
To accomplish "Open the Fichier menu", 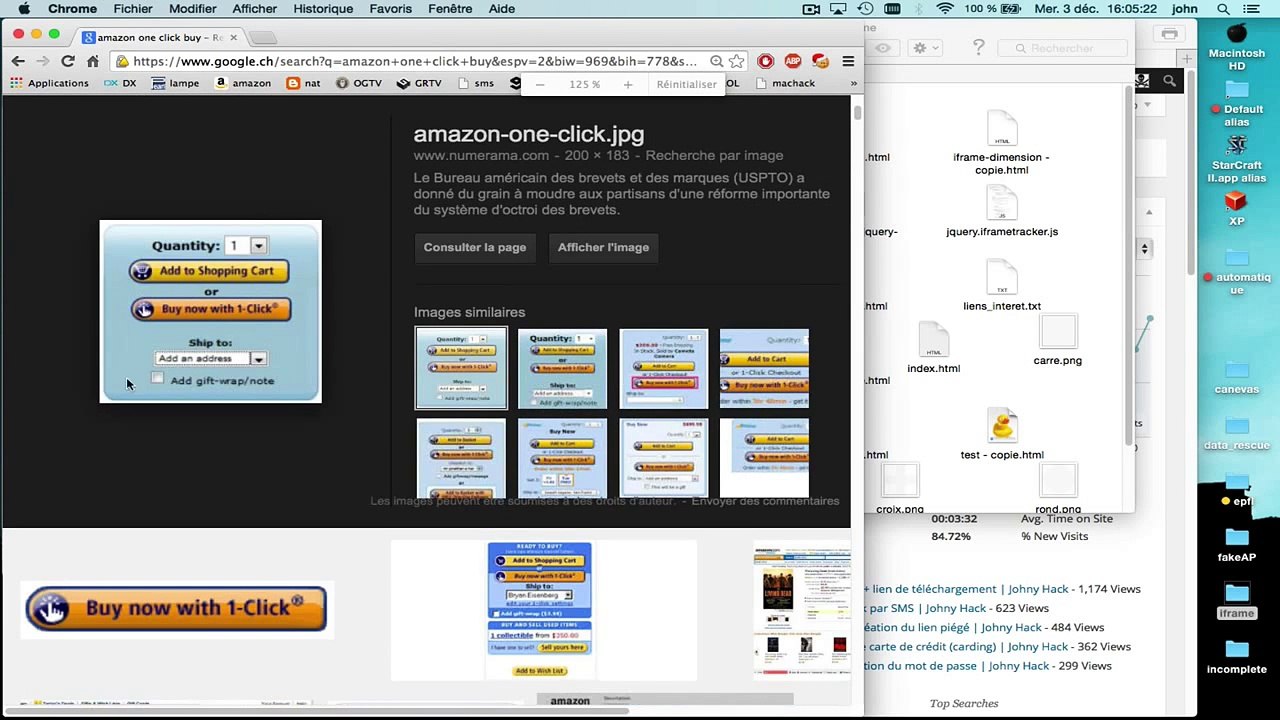I will pyautogui.click(x=133, y=9).
